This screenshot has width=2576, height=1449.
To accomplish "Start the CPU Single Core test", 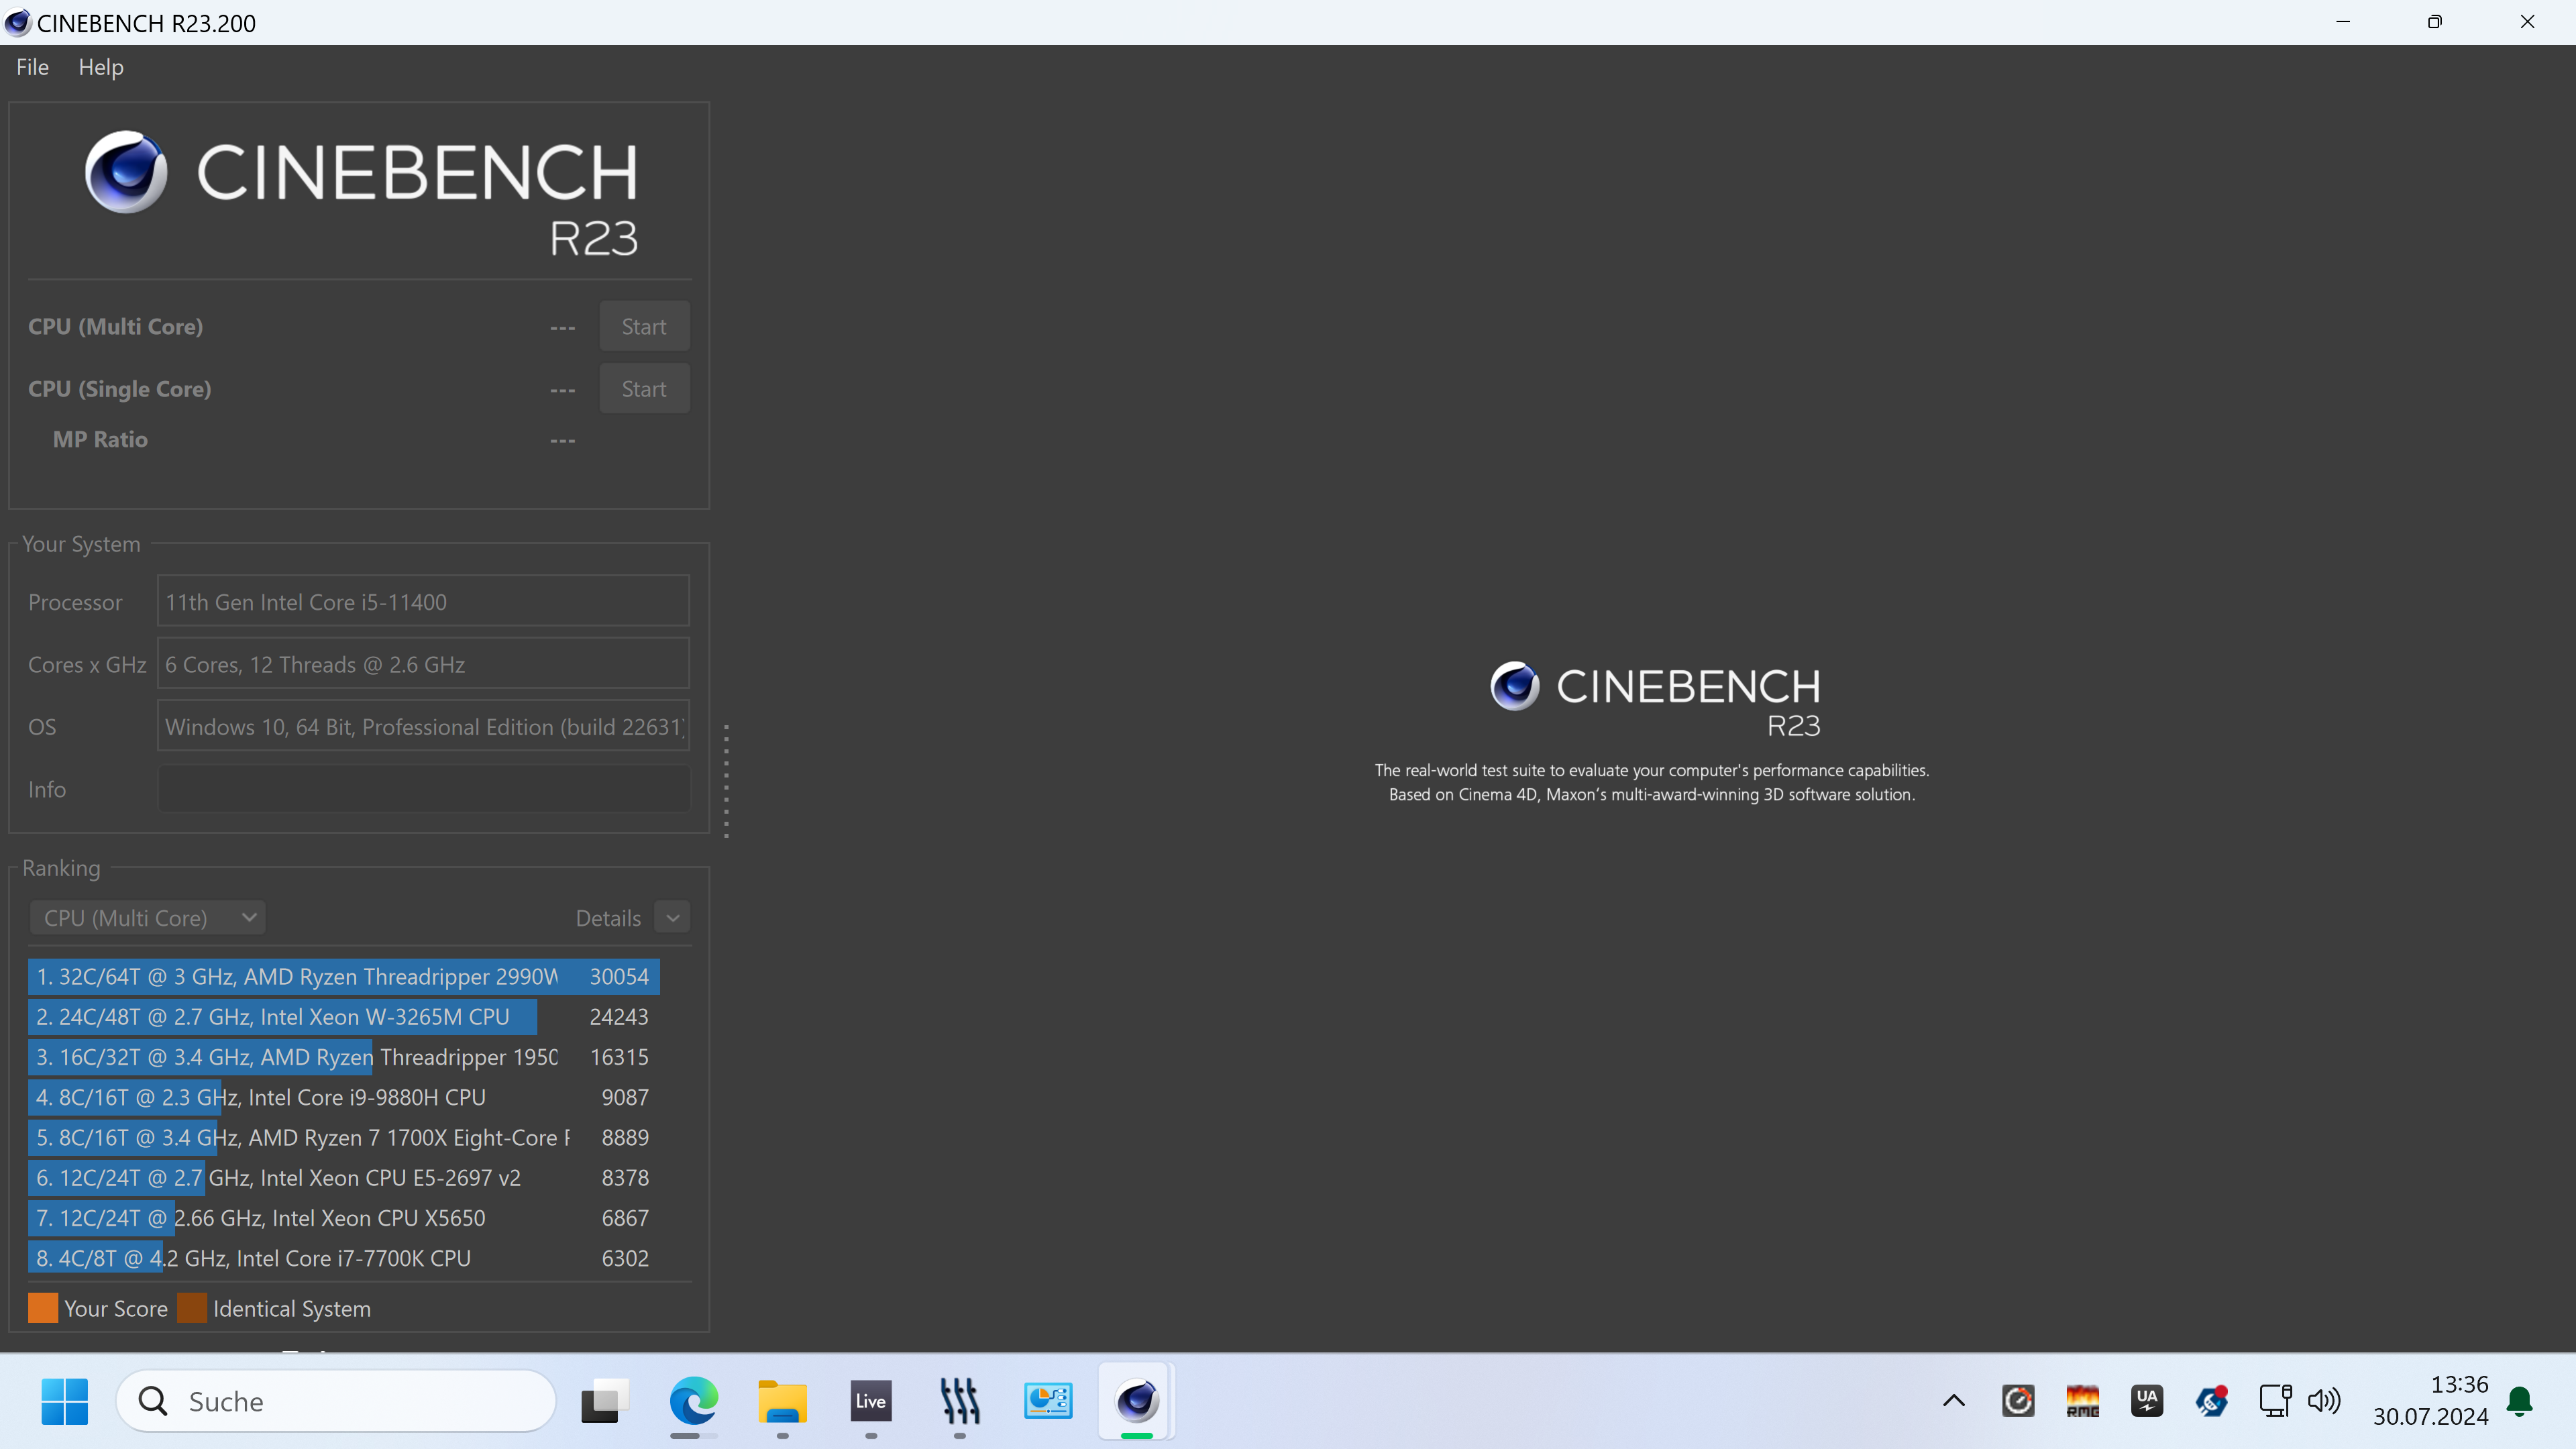I will (x=644, y=389).
